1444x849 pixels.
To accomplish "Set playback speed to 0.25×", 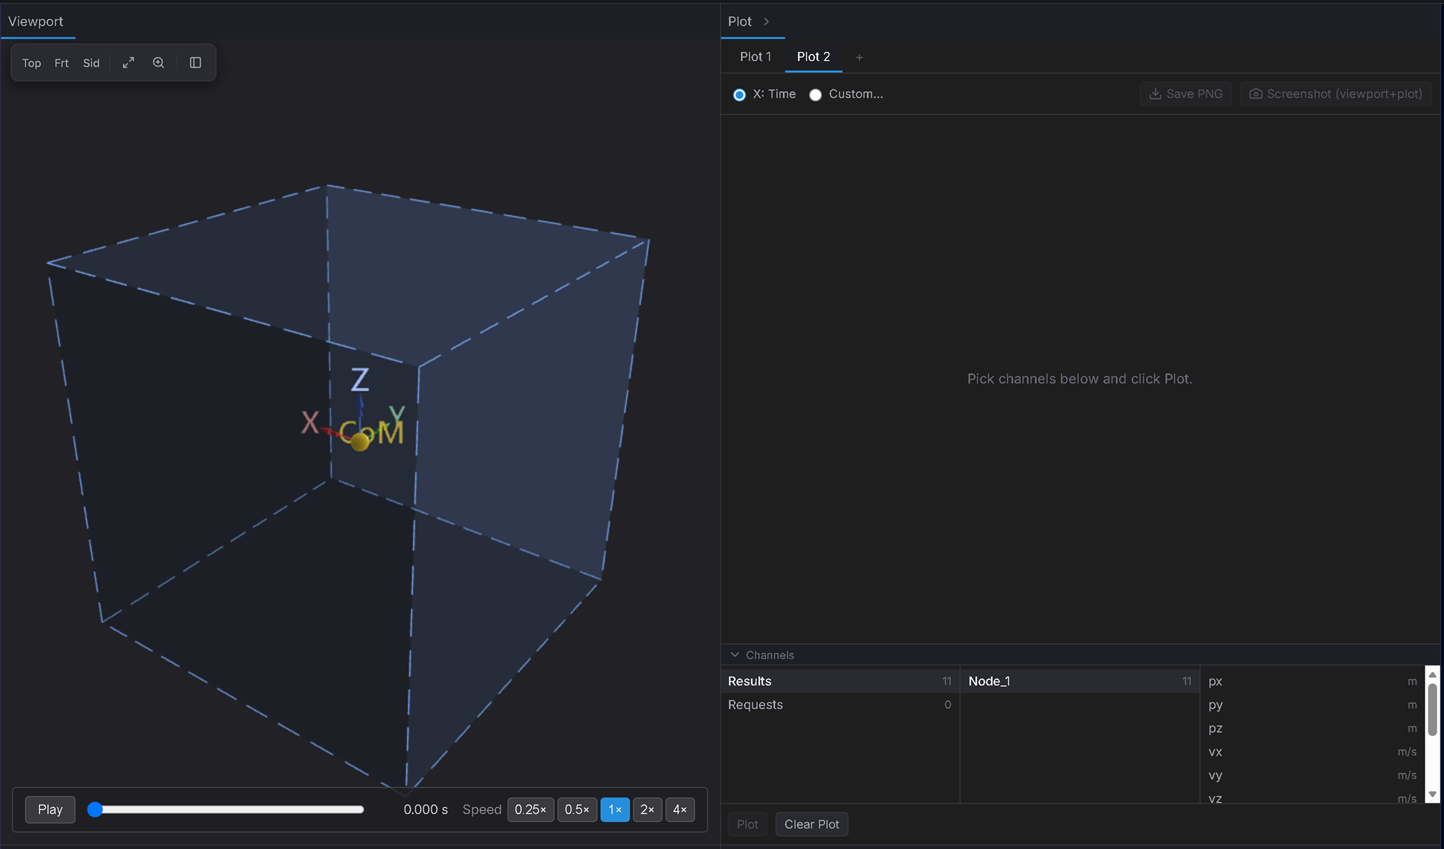I will pos(530,809).
